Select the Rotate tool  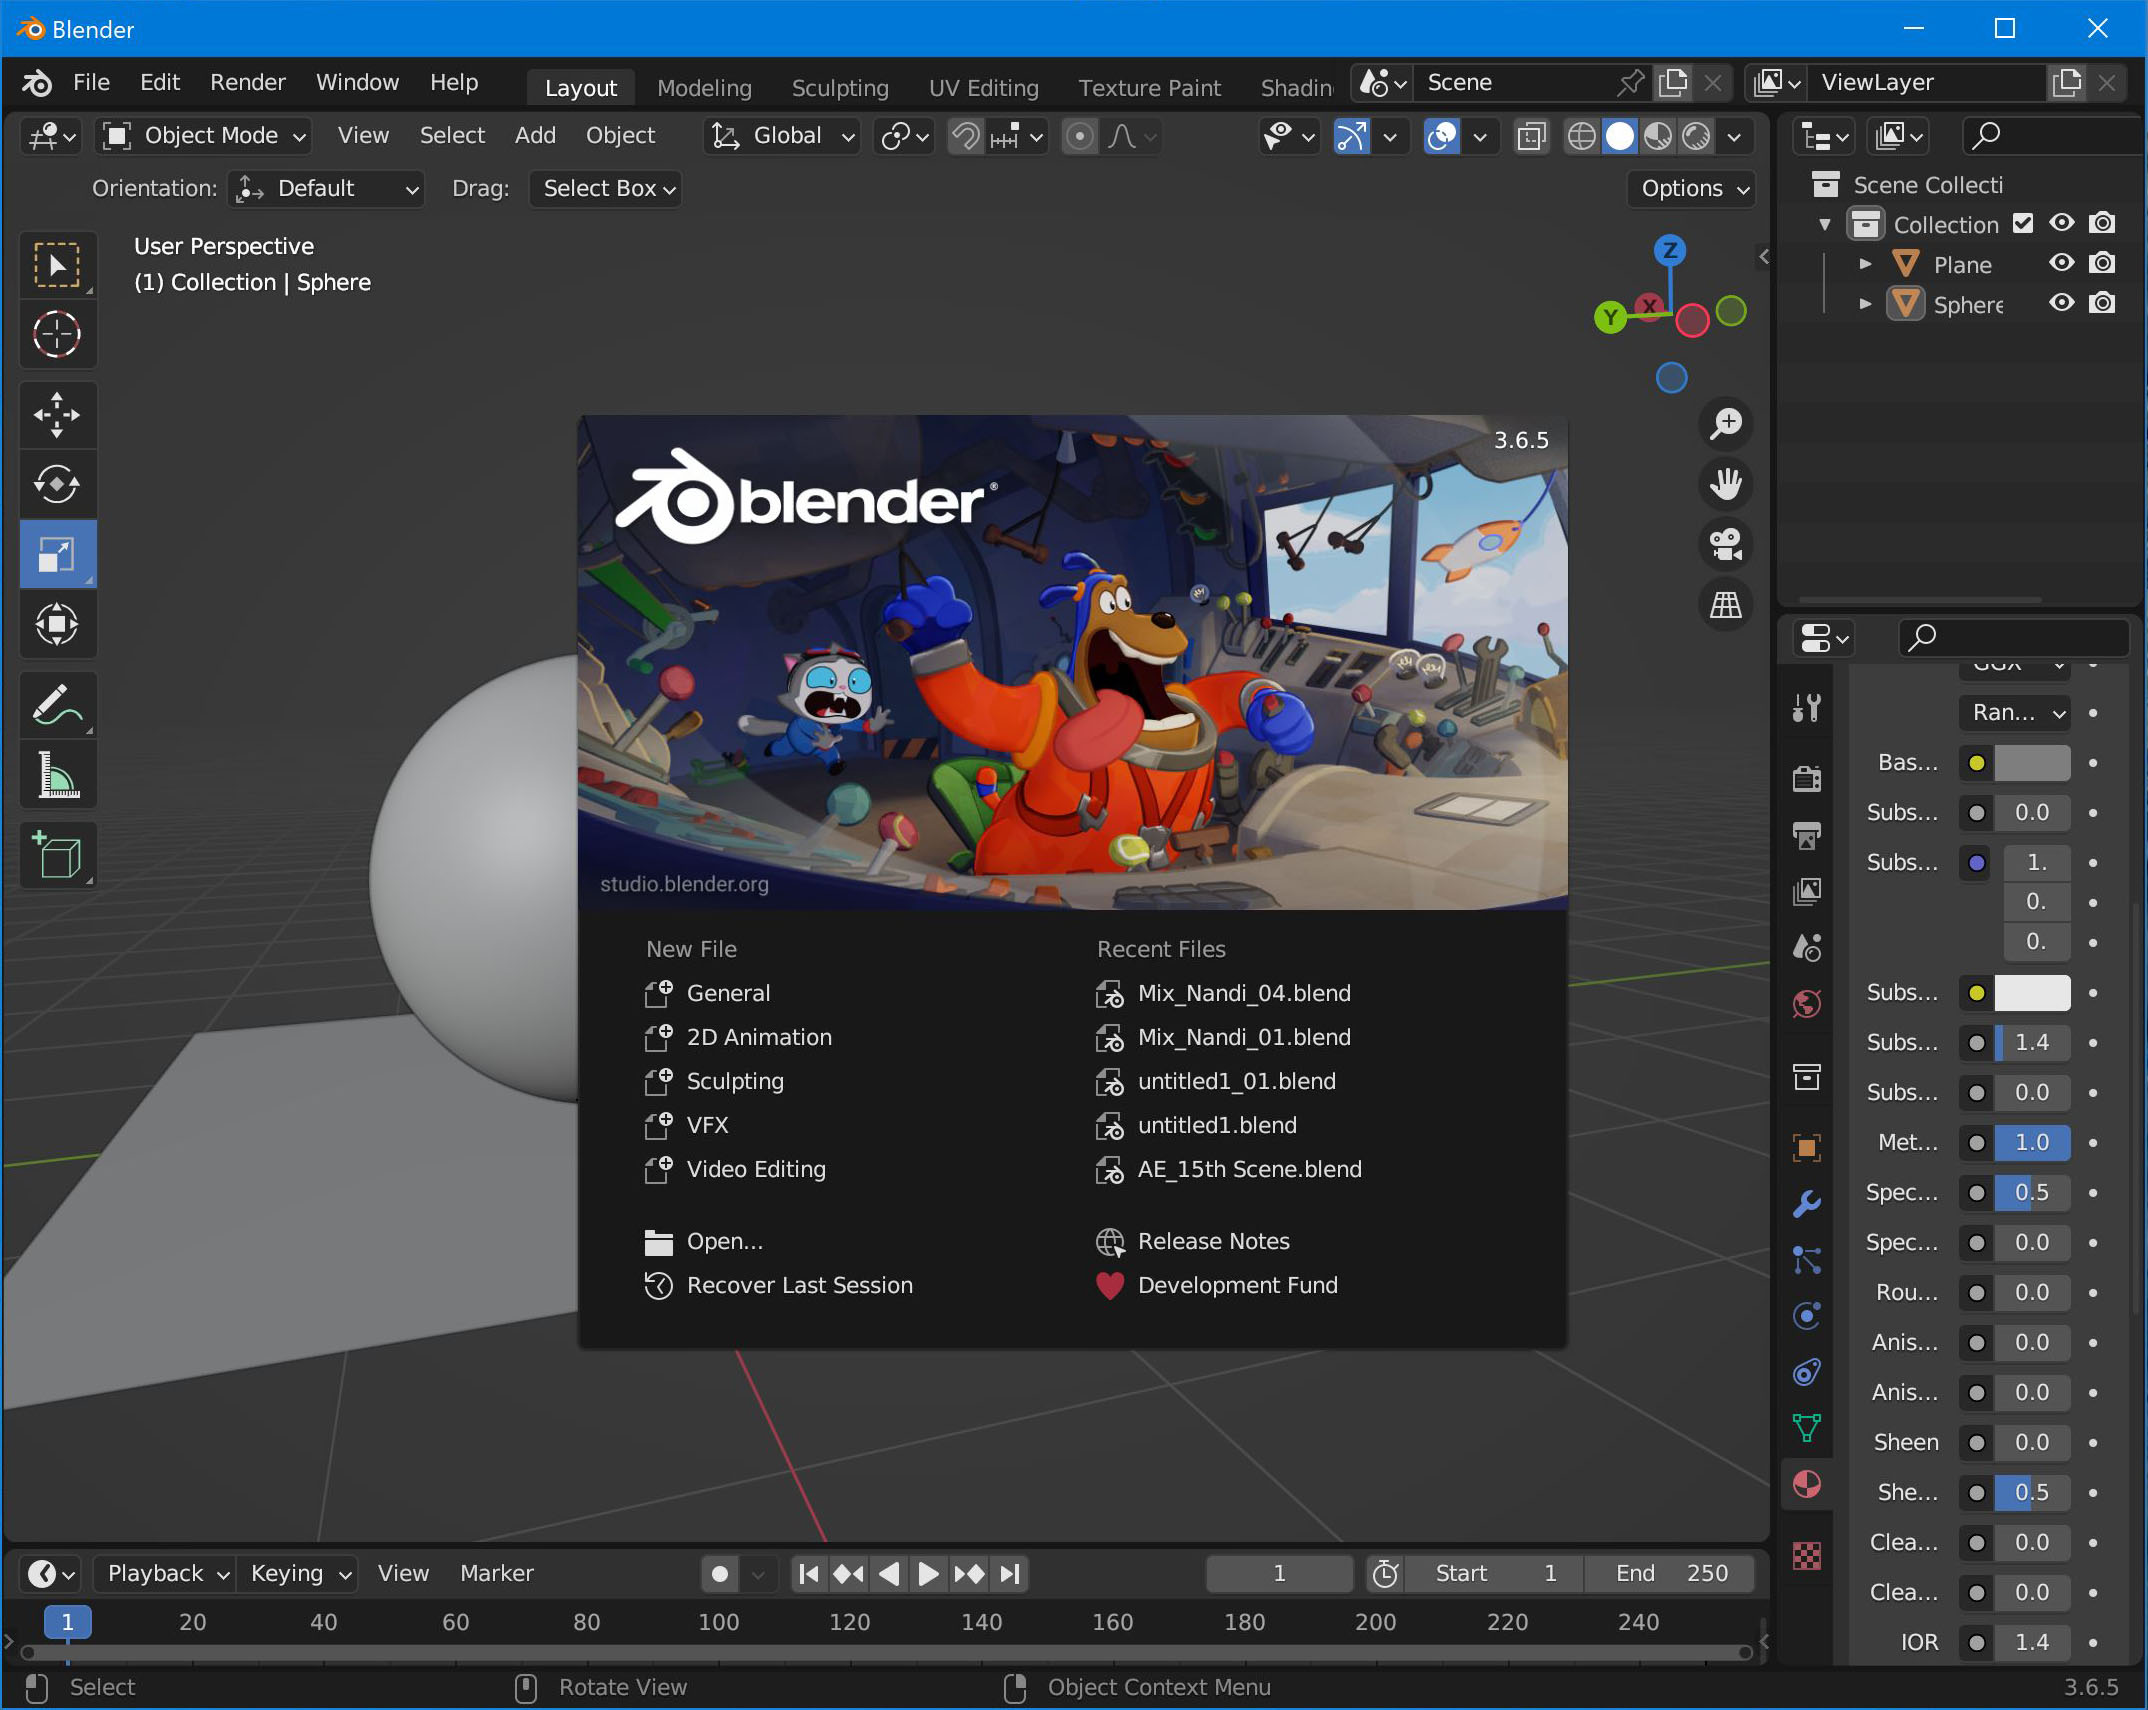pyautogui.click(x=57, y=484)
